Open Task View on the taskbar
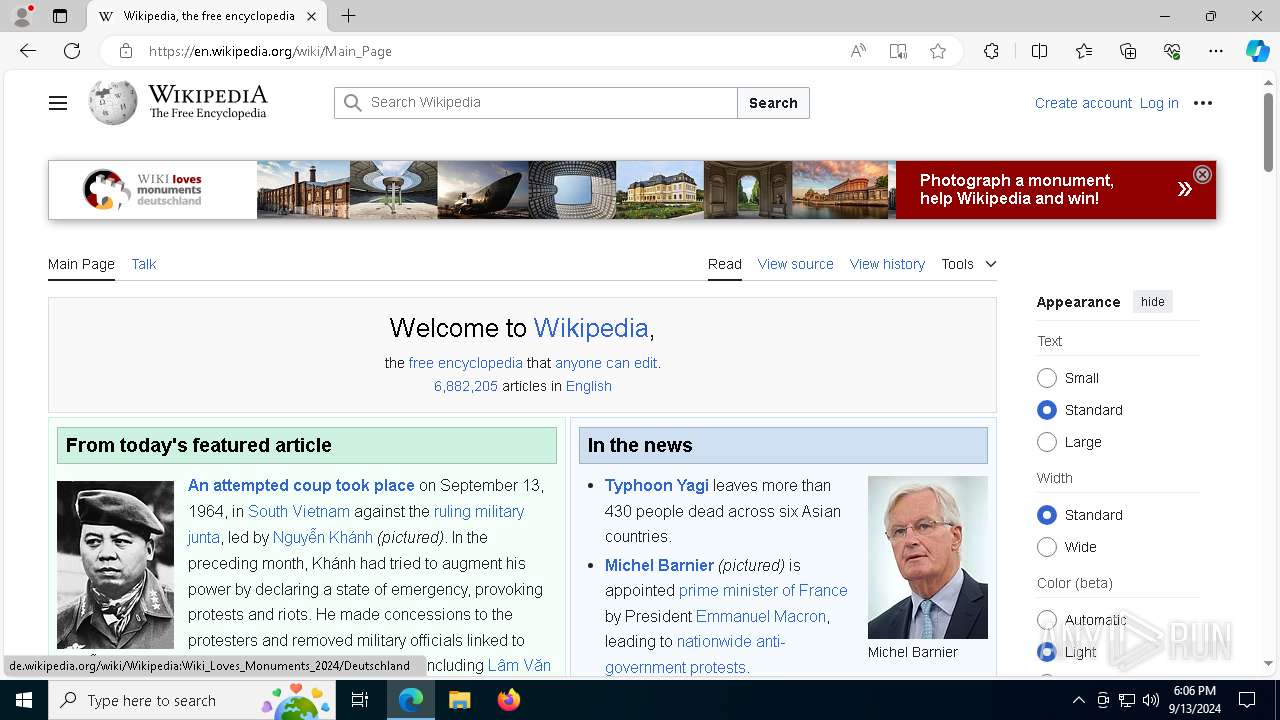1280x720 pixels. (360, 700)
